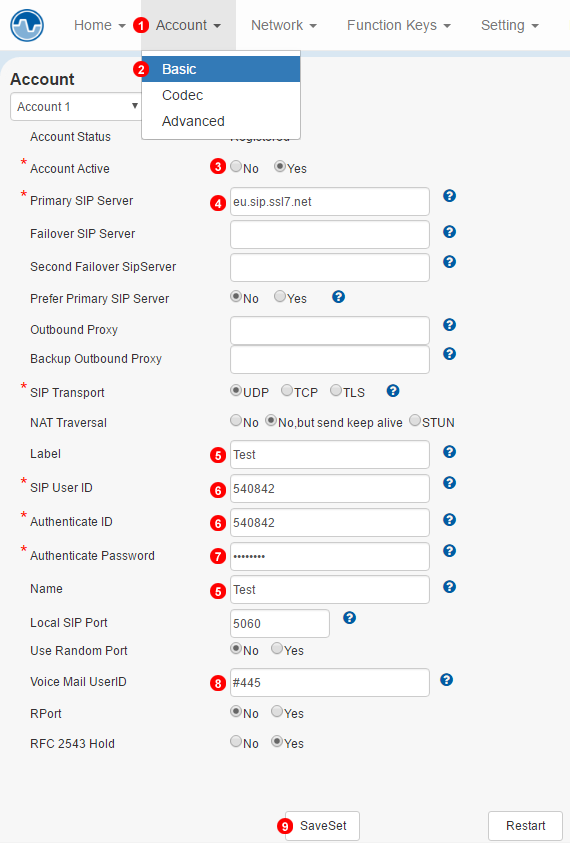Expand the Function Keys menu
Image resolution: width=570 pixels, height=843 pixels.
(x=398, y=25)
